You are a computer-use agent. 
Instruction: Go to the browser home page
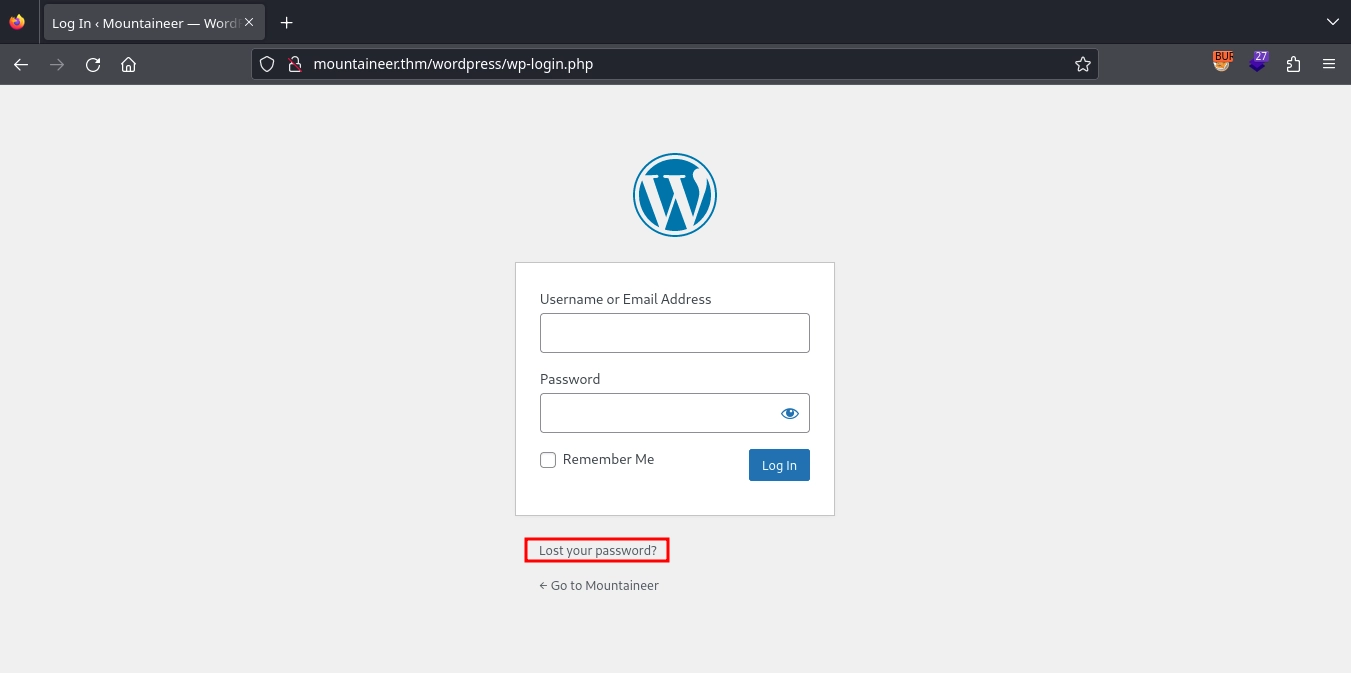point(128,64)
